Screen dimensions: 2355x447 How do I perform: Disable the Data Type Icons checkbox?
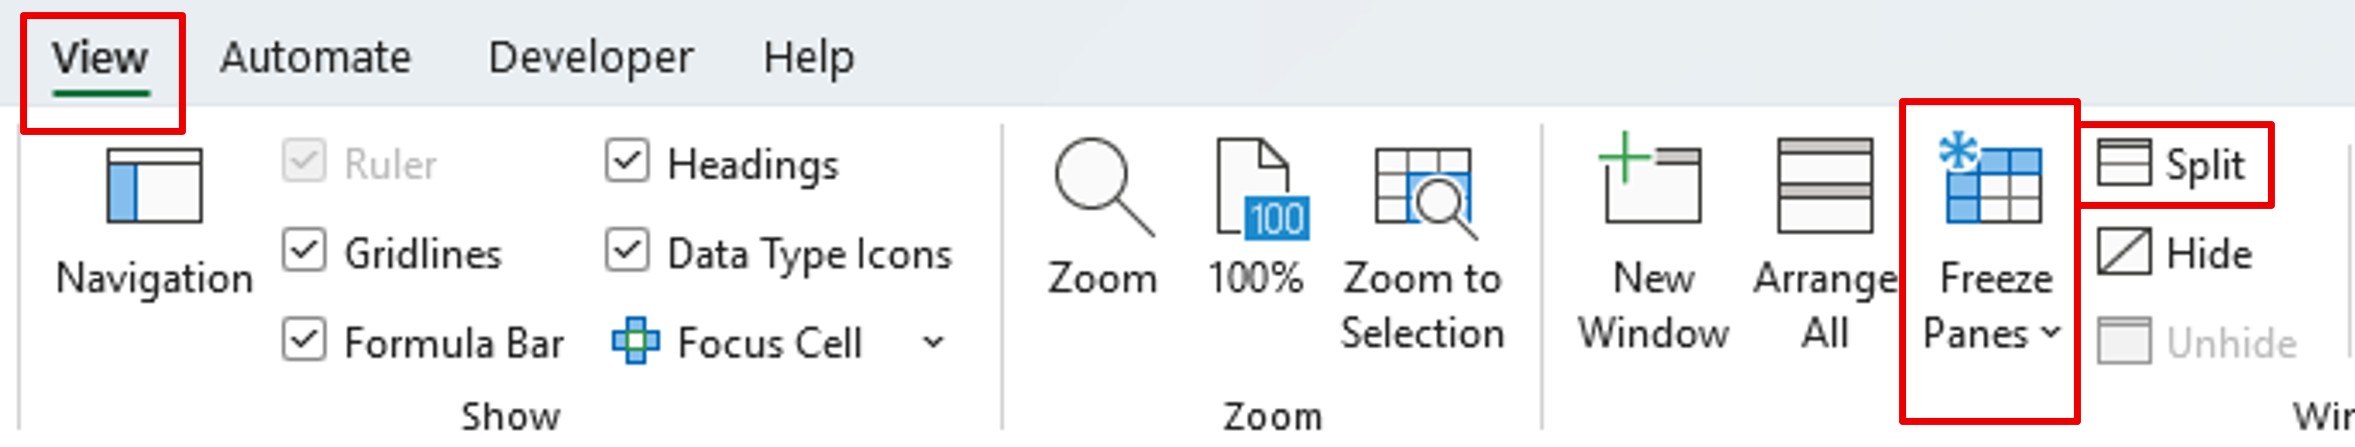tap(627, 252)
